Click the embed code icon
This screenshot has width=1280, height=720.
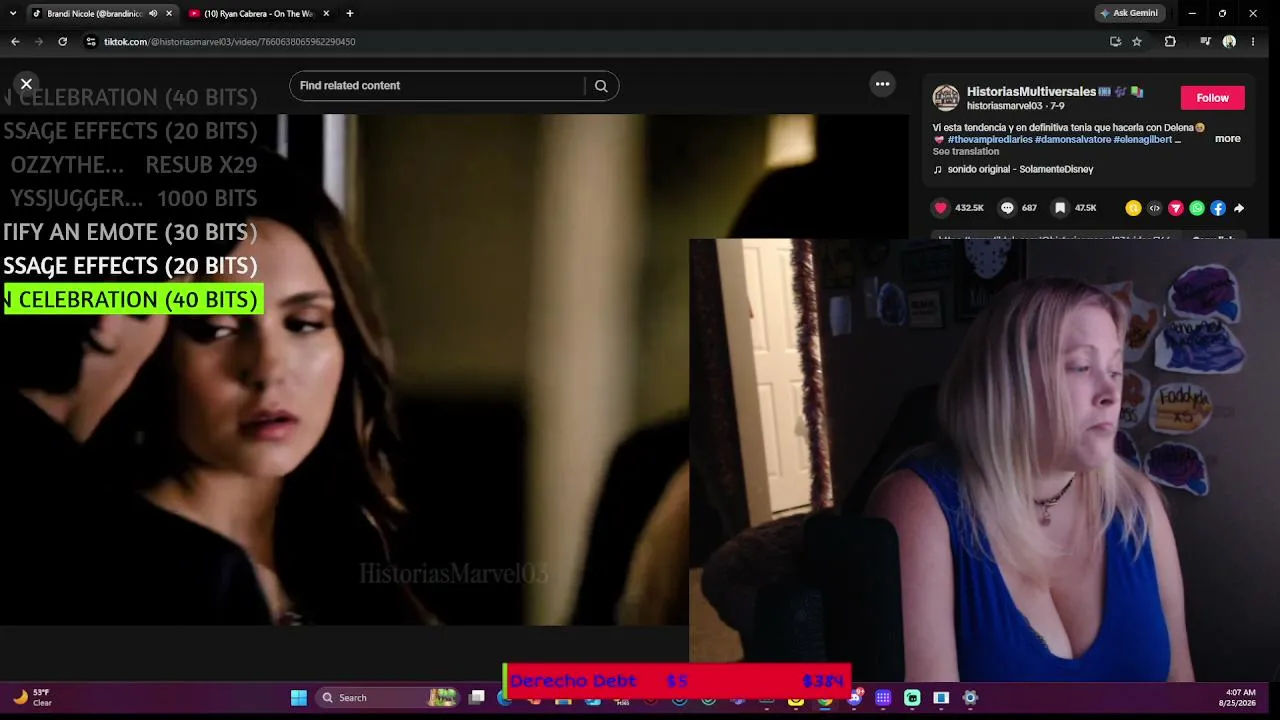tap(1154, 208)
